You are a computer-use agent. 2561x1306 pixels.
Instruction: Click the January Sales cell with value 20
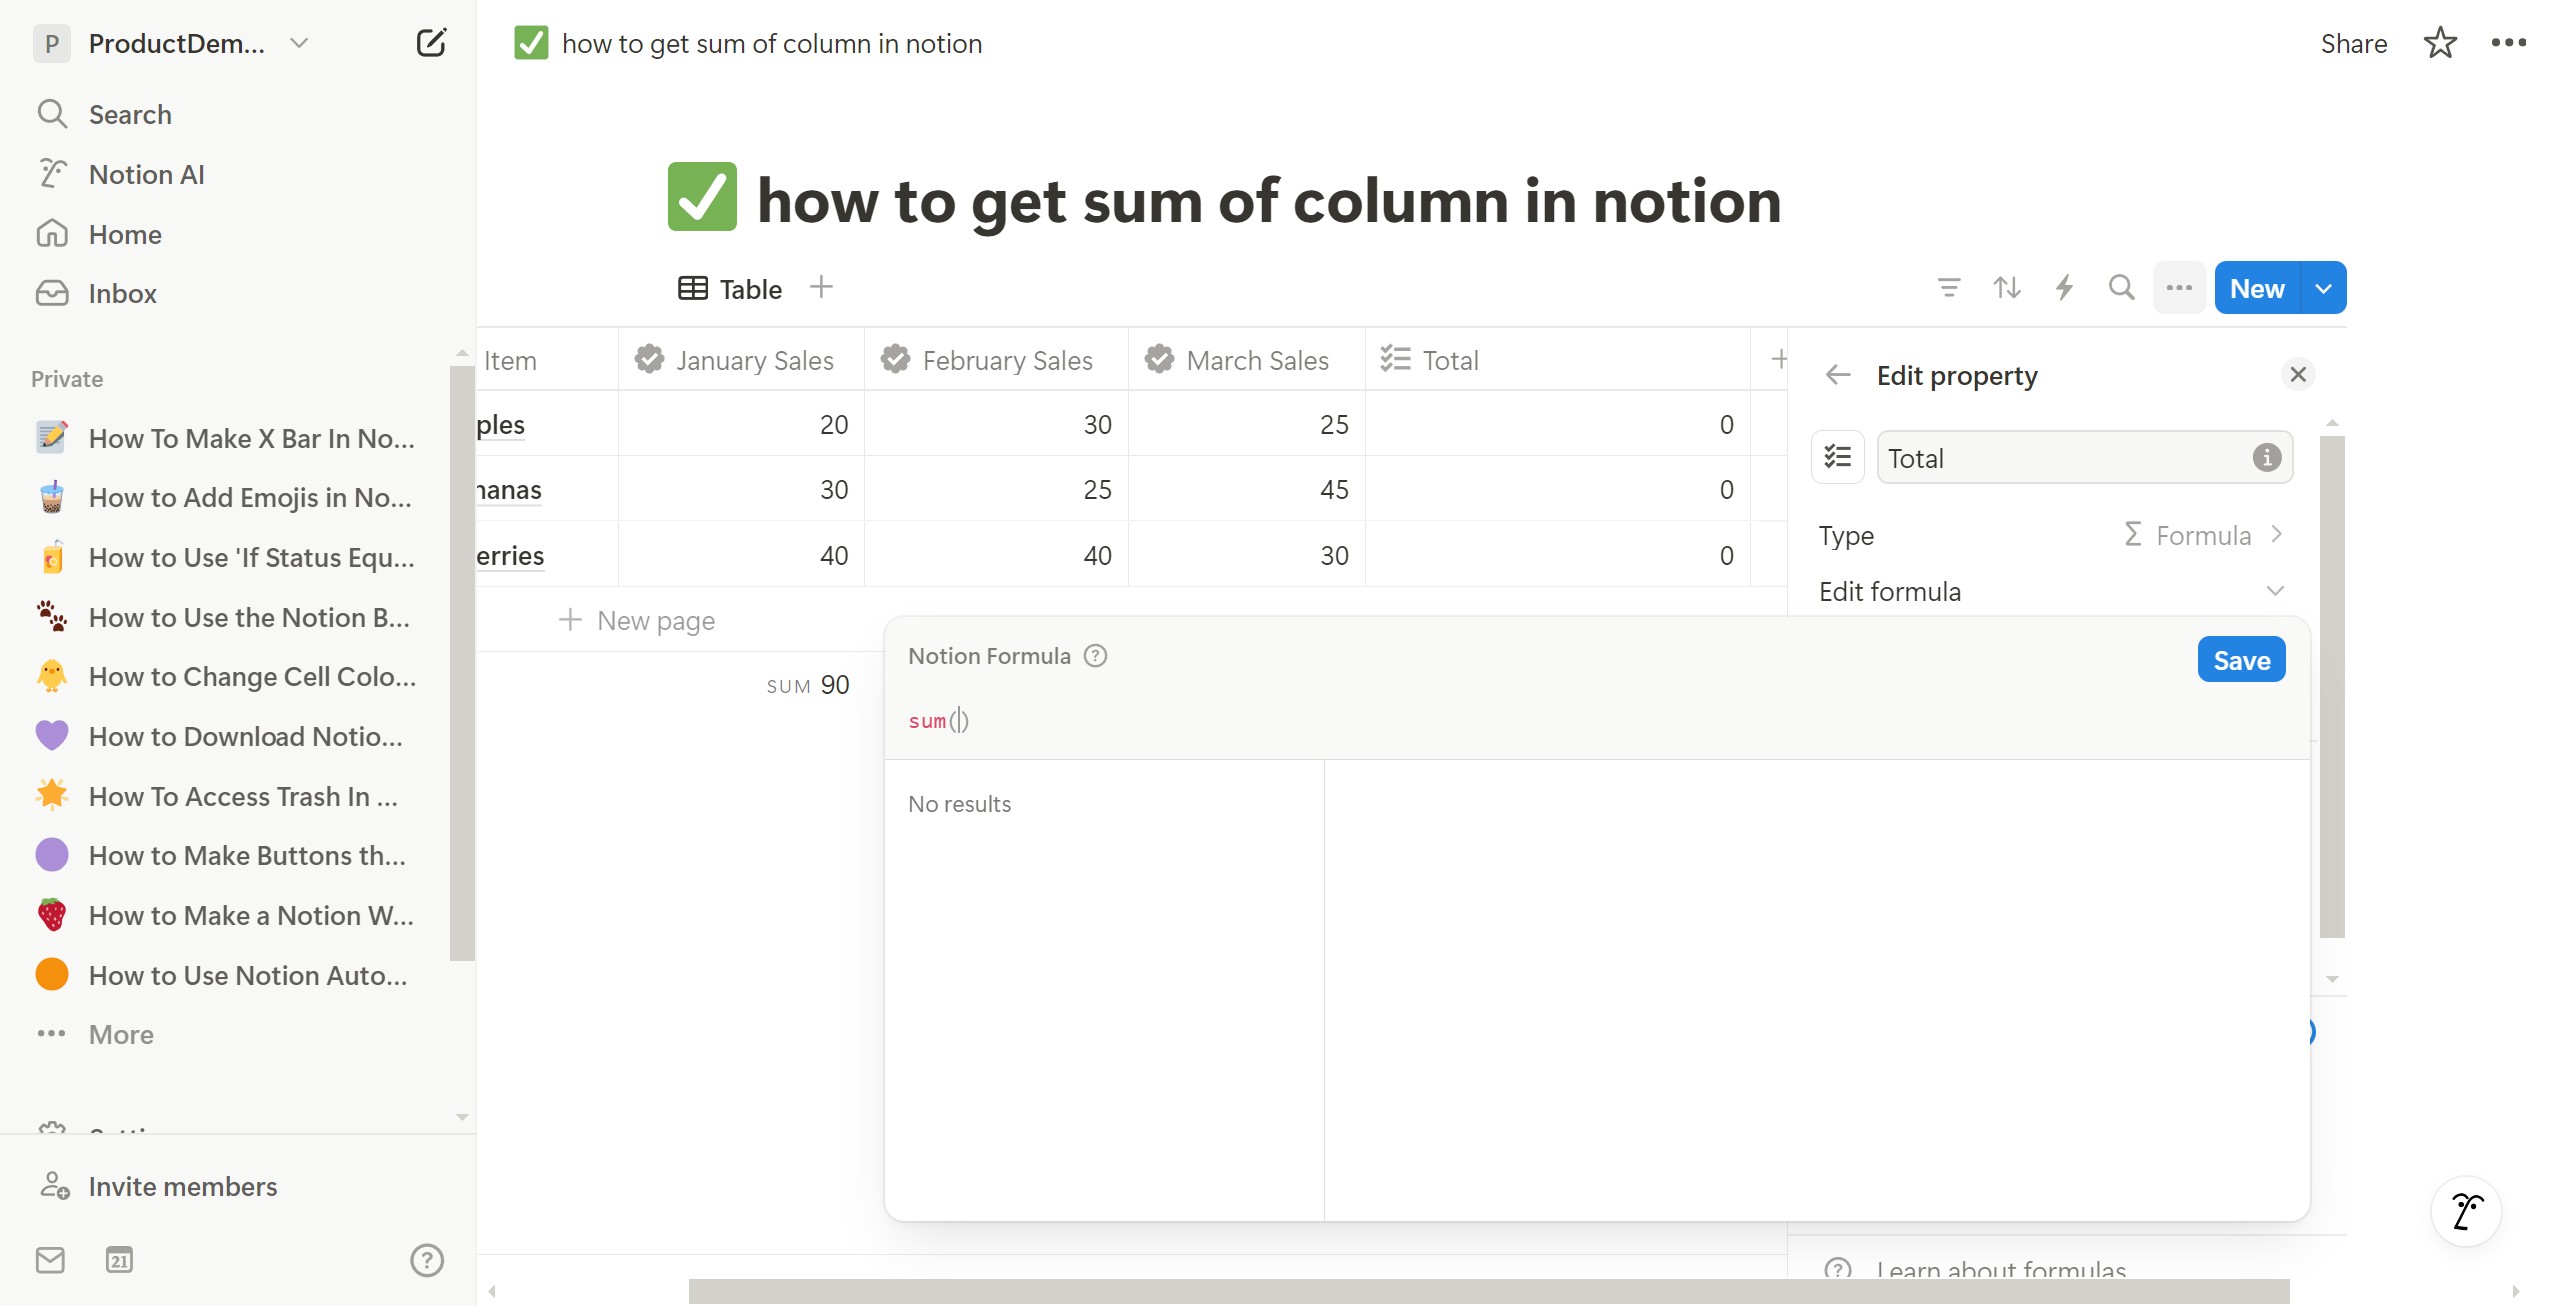(741, 424)
